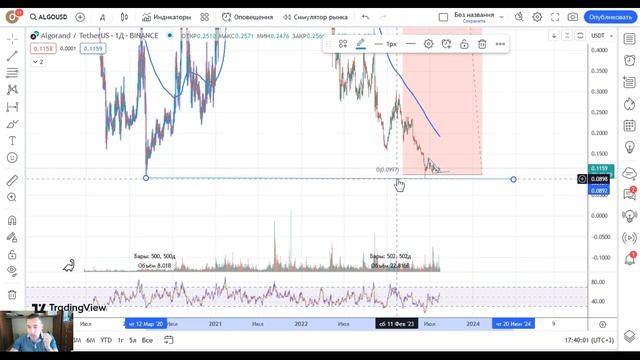The width and height of the screenshot is (640, 360).
Task: Open the quick search icon
Action: [x=519, y=17]
